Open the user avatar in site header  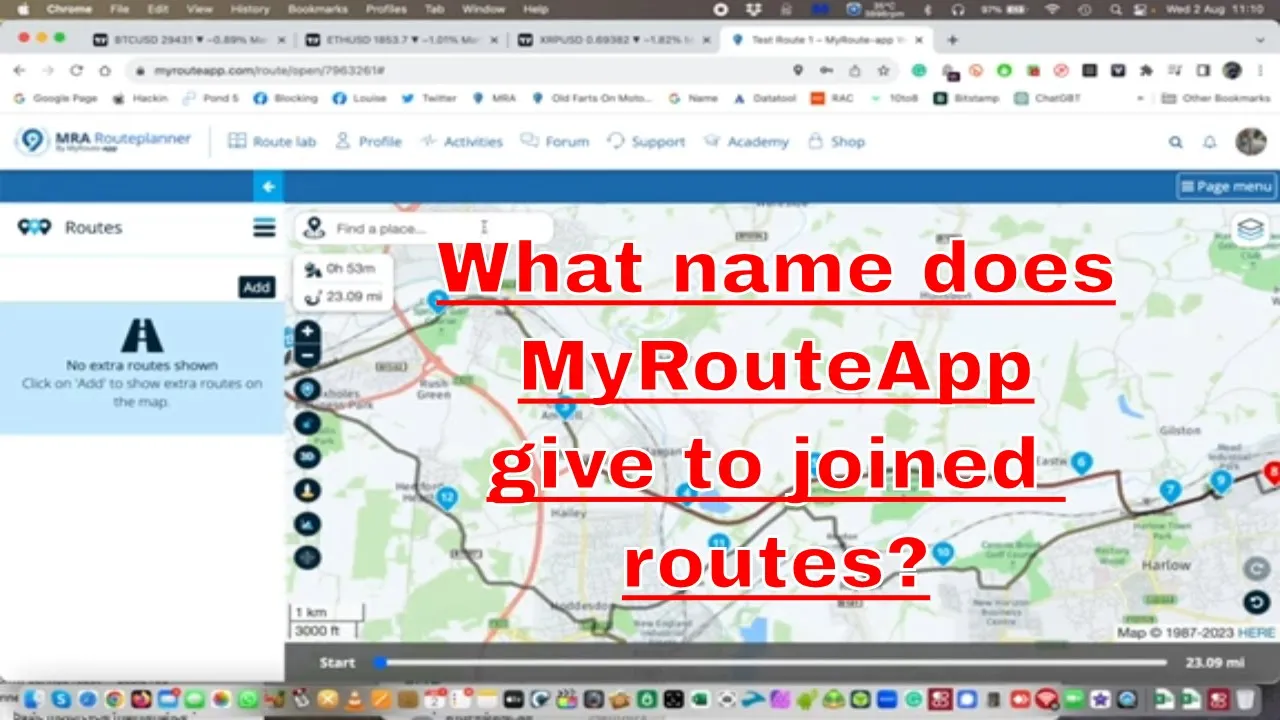click(1251, 141)
